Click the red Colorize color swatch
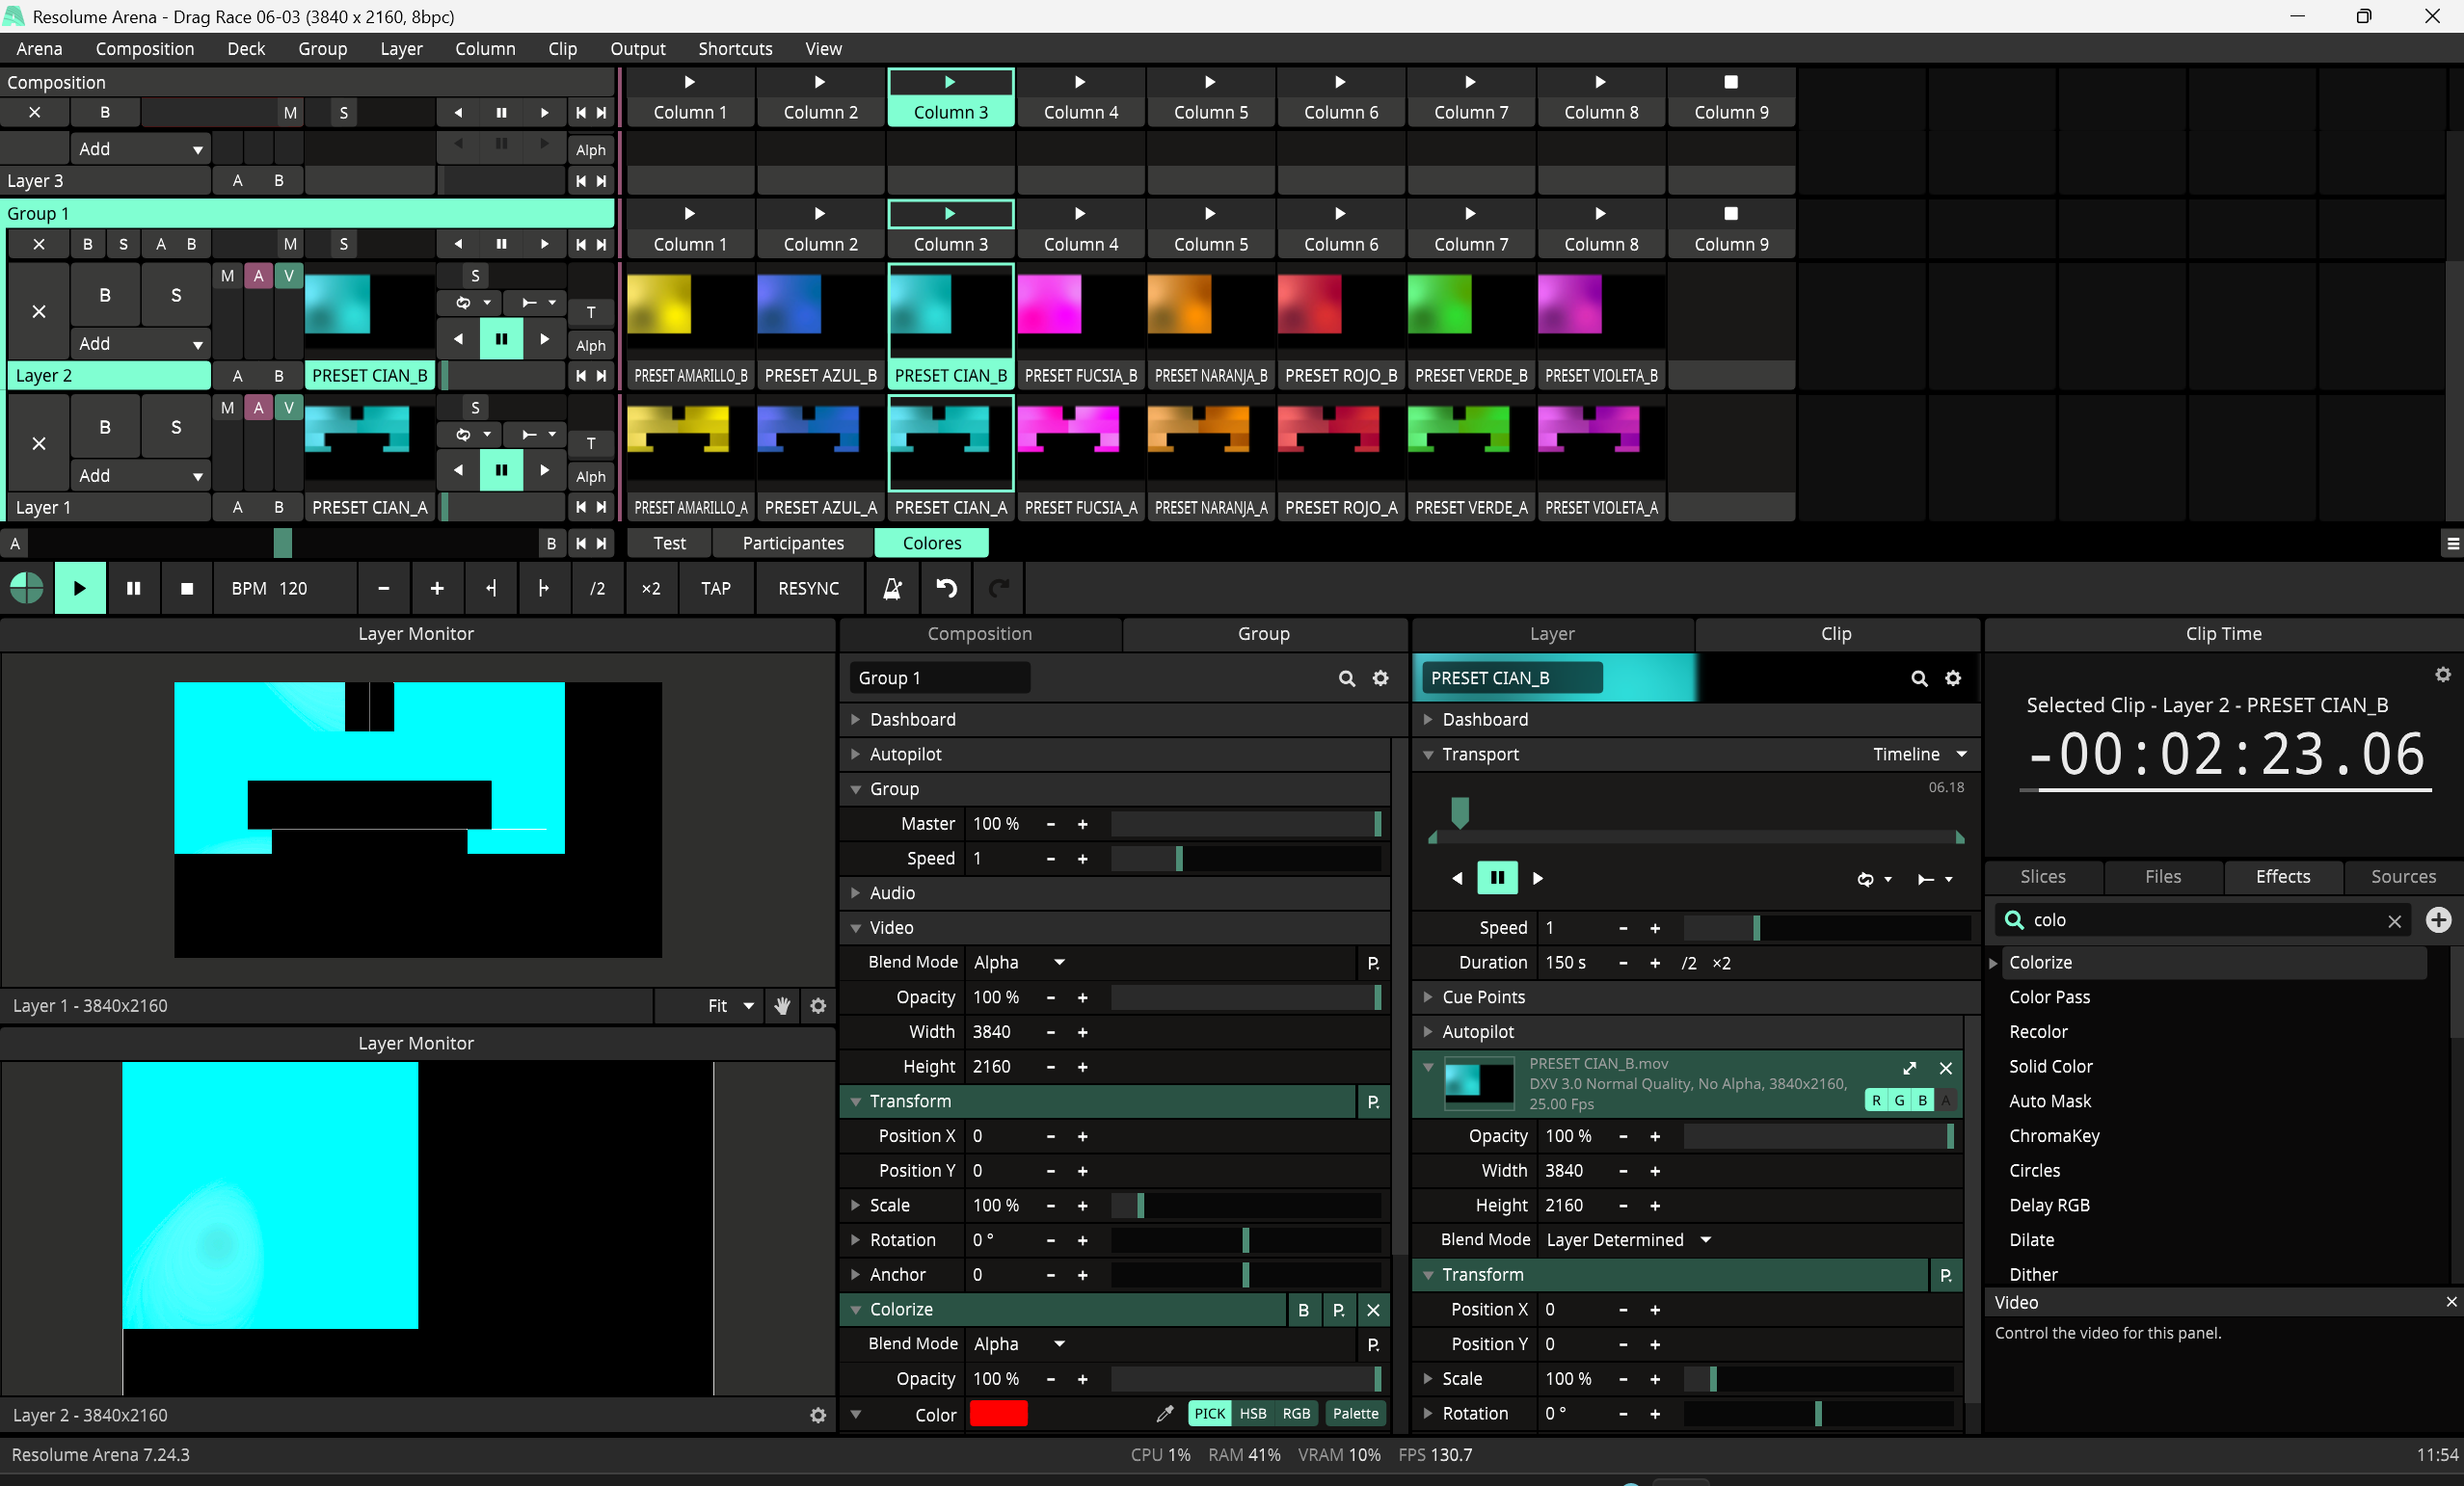 [x=997, y=1413]
